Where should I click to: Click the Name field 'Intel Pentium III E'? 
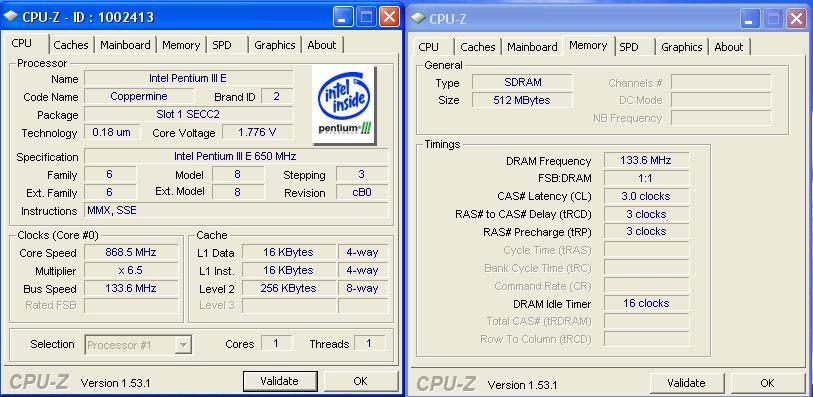click(x=188, y=79)
